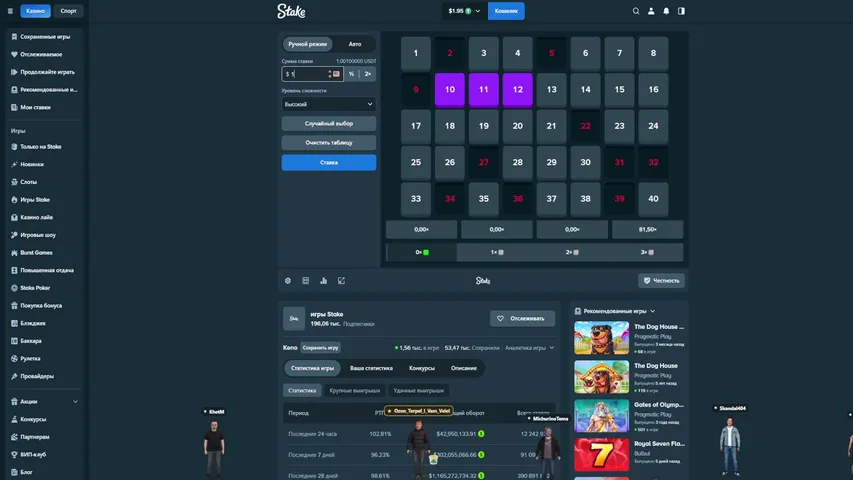Open game settings gear icon
853x480 pixels.
tap(288, 281)
